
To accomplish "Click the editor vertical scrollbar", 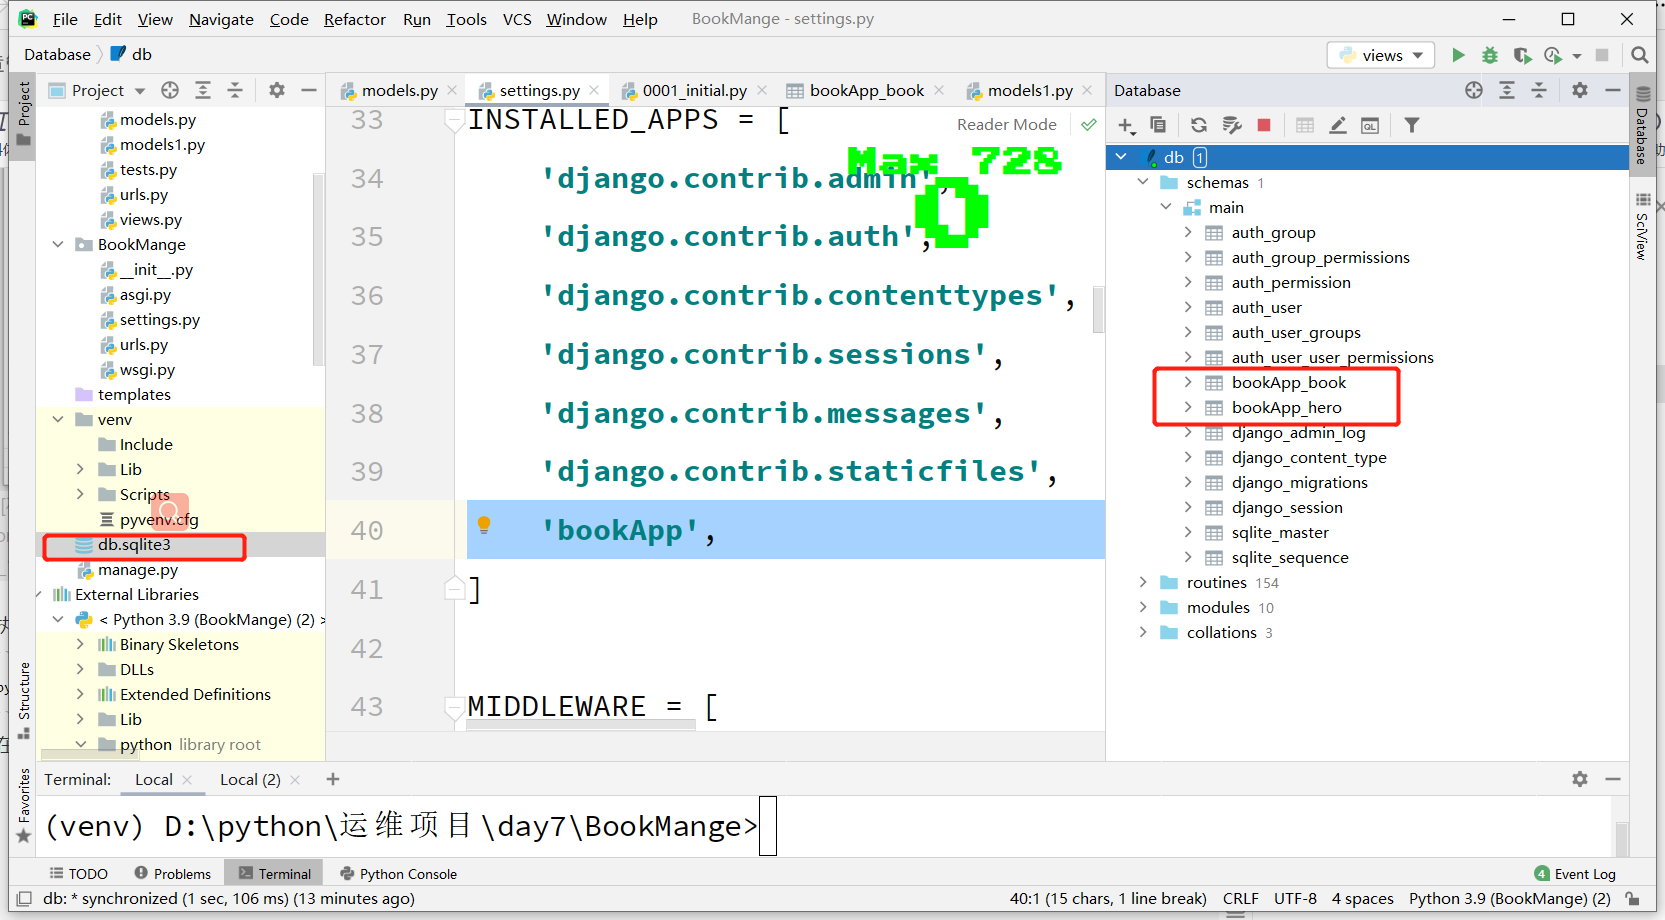I will click(x=1098, y=310).
